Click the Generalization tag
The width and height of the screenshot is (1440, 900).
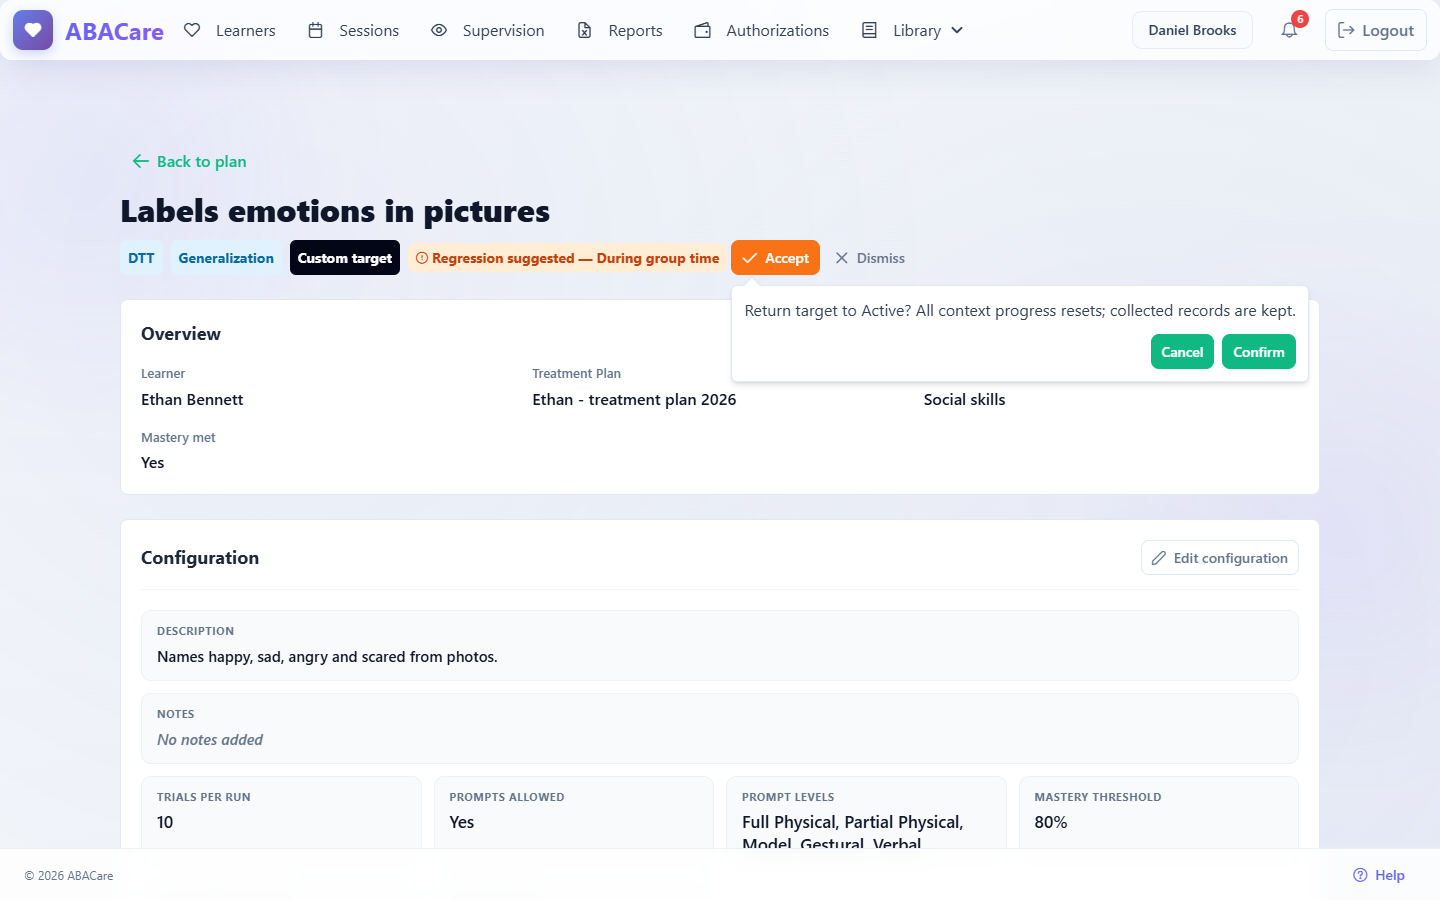pos(226,258)
